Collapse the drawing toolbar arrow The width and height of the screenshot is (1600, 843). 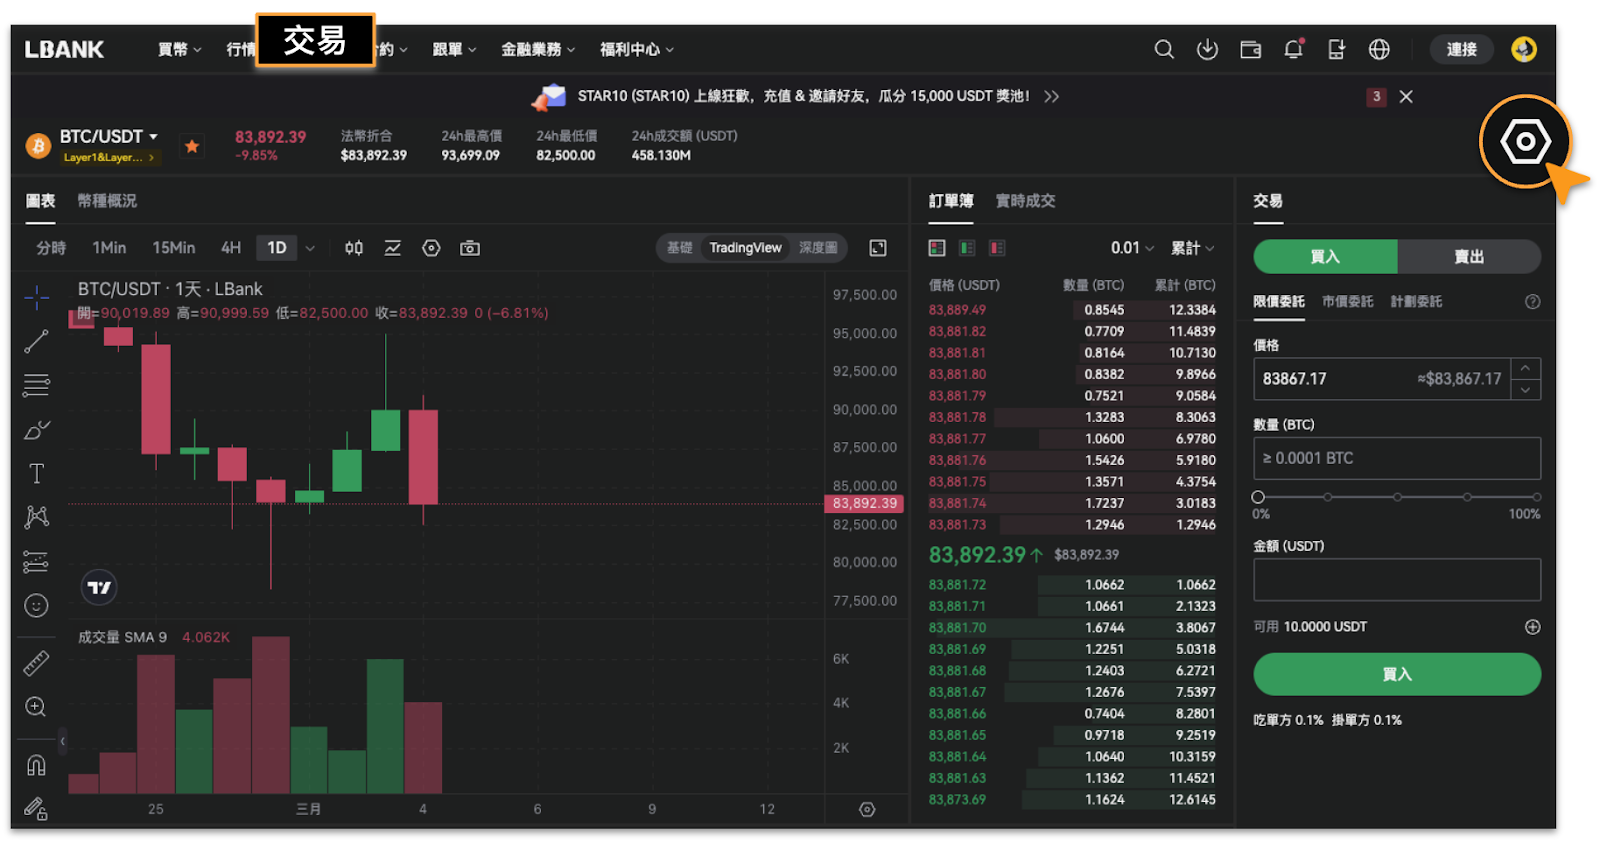click(62, 741)
